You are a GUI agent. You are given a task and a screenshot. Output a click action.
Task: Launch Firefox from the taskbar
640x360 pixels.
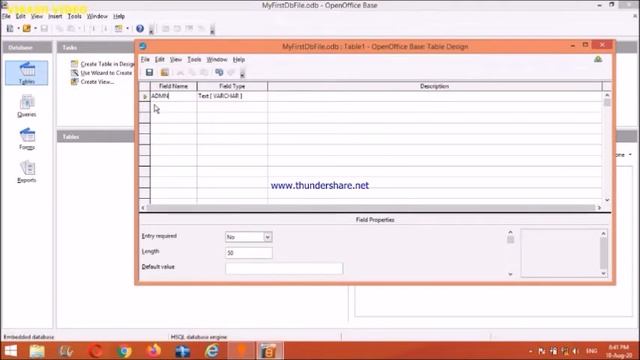[153, 351]
